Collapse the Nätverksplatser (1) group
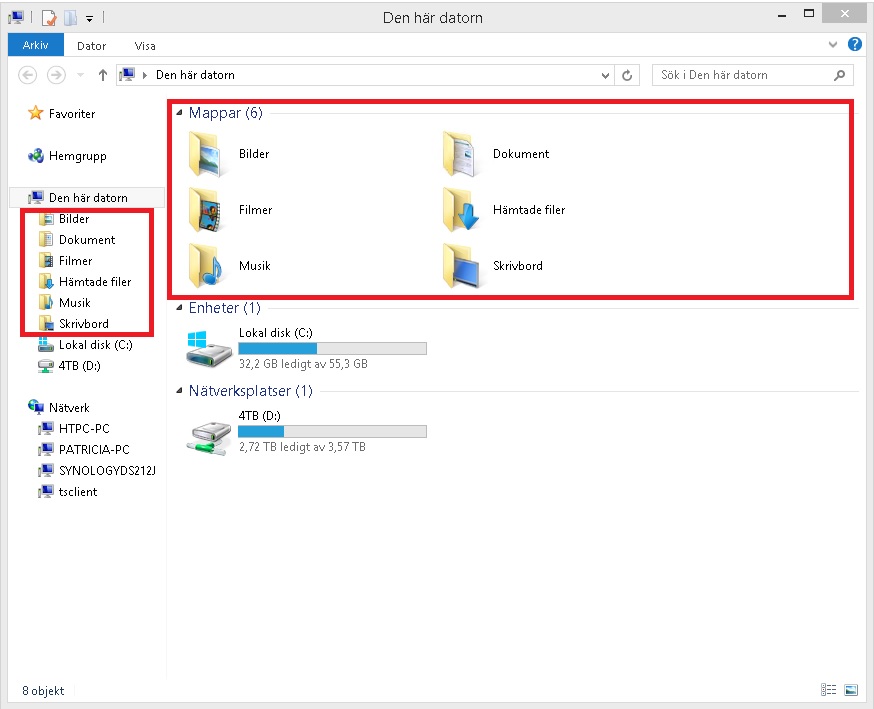874x709 pixels. point(179,391)
